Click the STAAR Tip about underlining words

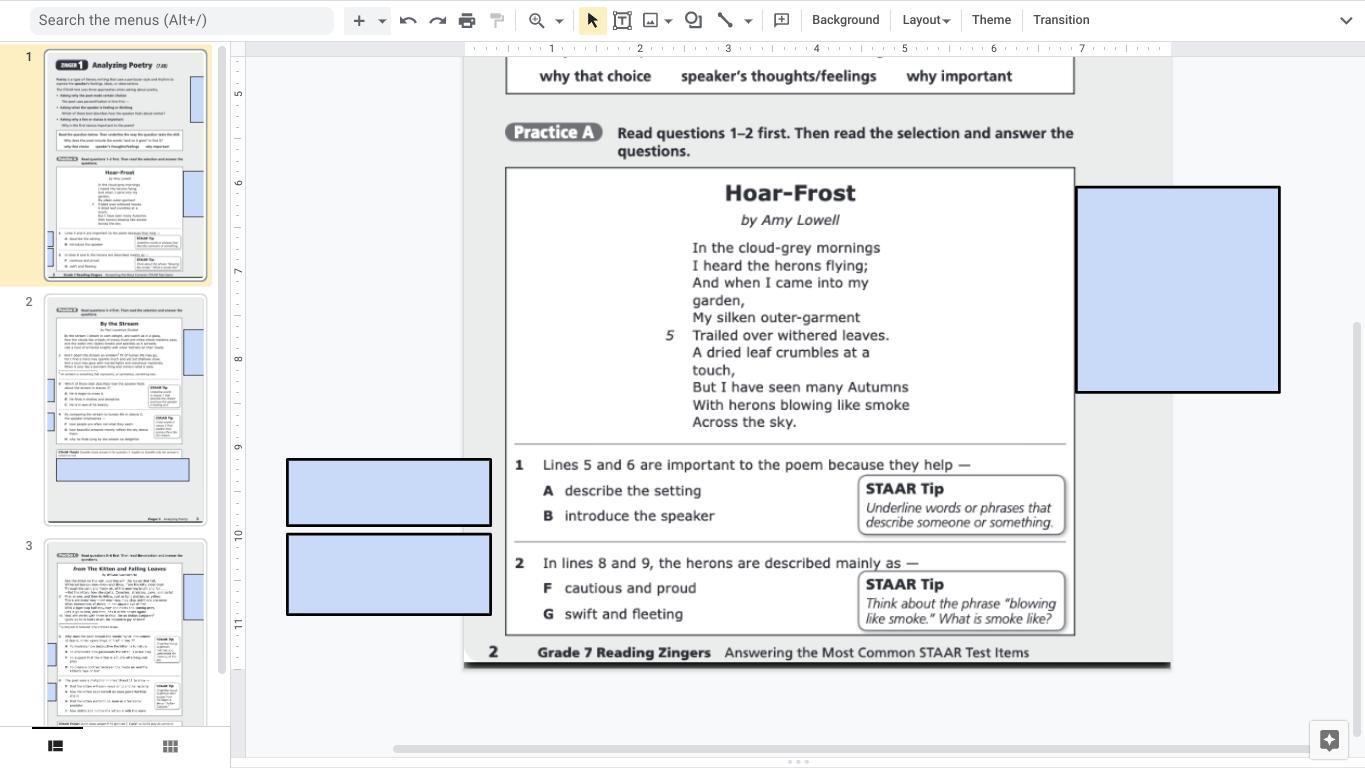961,505
